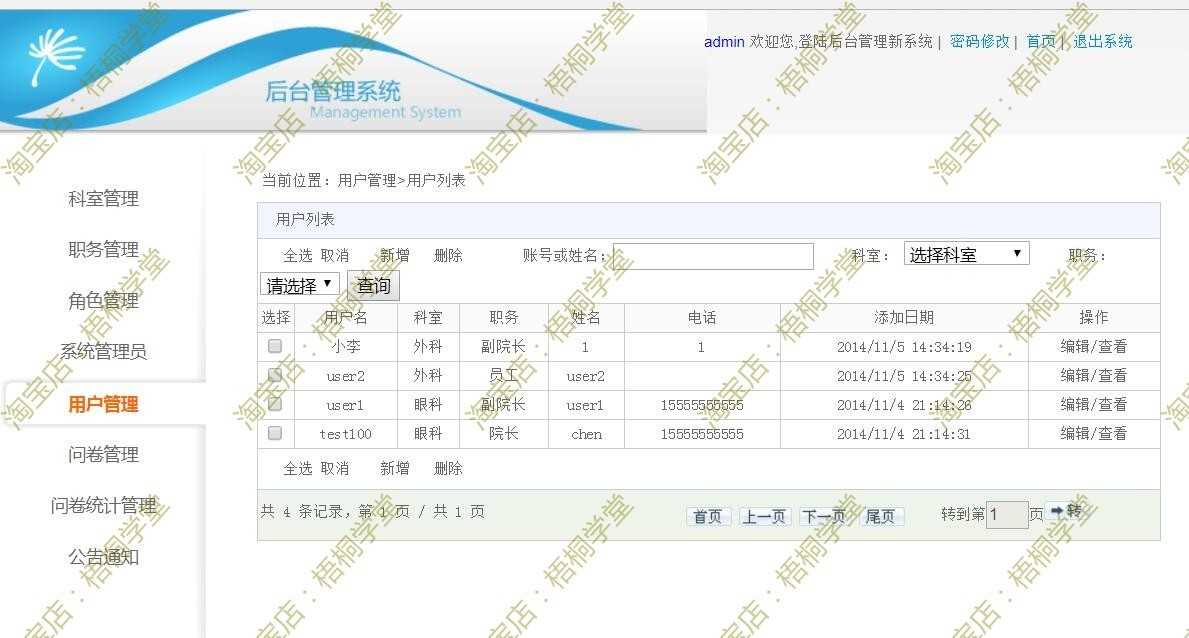The width and height of the screenshot is (1189, 638).
Task: Click the username cell test100
Action: point(346,434)
